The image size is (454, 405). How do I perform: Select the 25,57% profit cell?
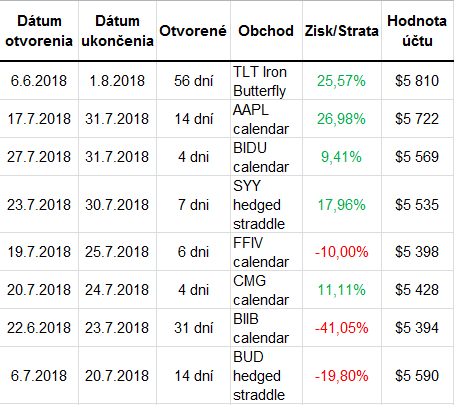coord(342,81)
